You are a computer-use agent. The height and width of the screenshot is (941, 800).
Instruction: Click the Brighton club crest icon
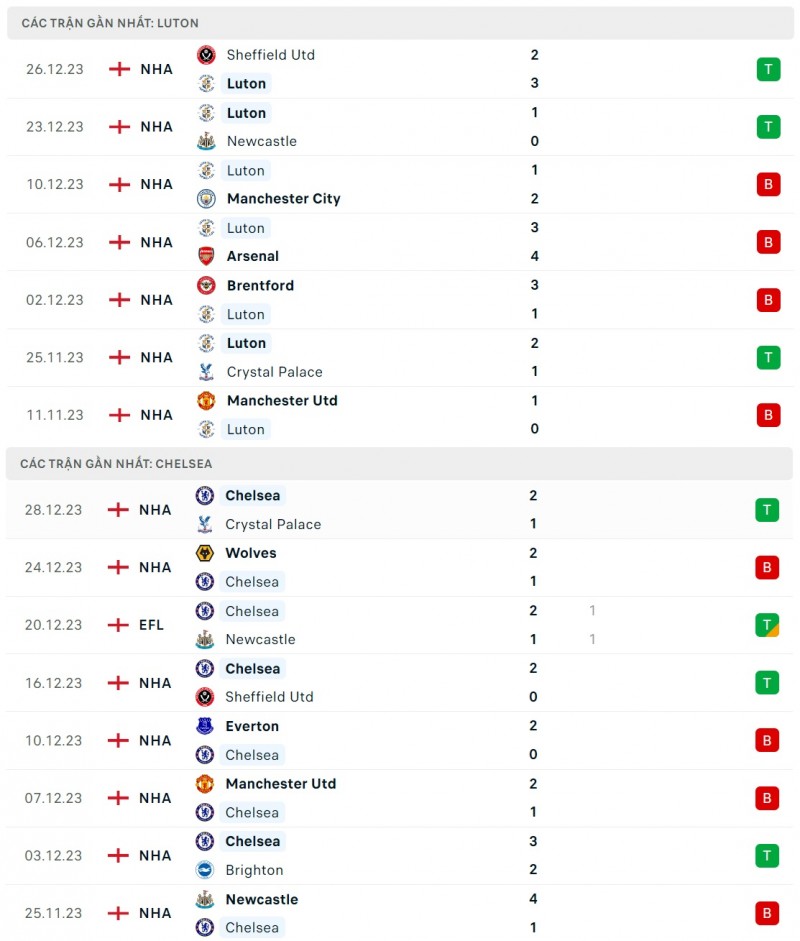pyautogui.click(x=205, y=870)
